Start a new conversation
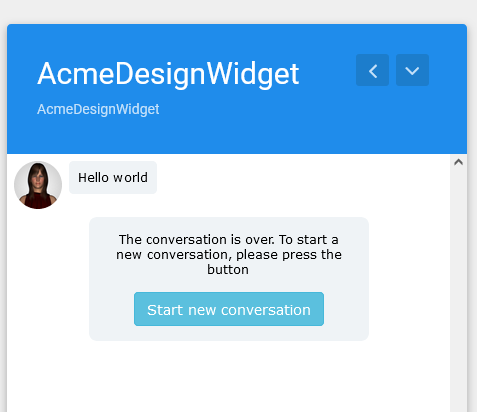The width and height of the screenshot is (477, 412). tap(229, 309)
